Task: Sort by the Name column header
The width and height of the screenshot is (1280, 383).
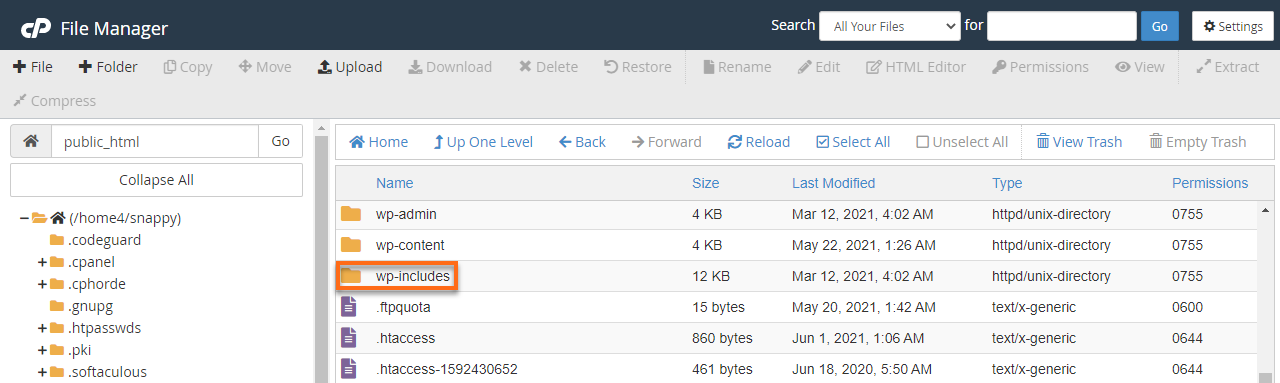Action: [x=394, y=183]
